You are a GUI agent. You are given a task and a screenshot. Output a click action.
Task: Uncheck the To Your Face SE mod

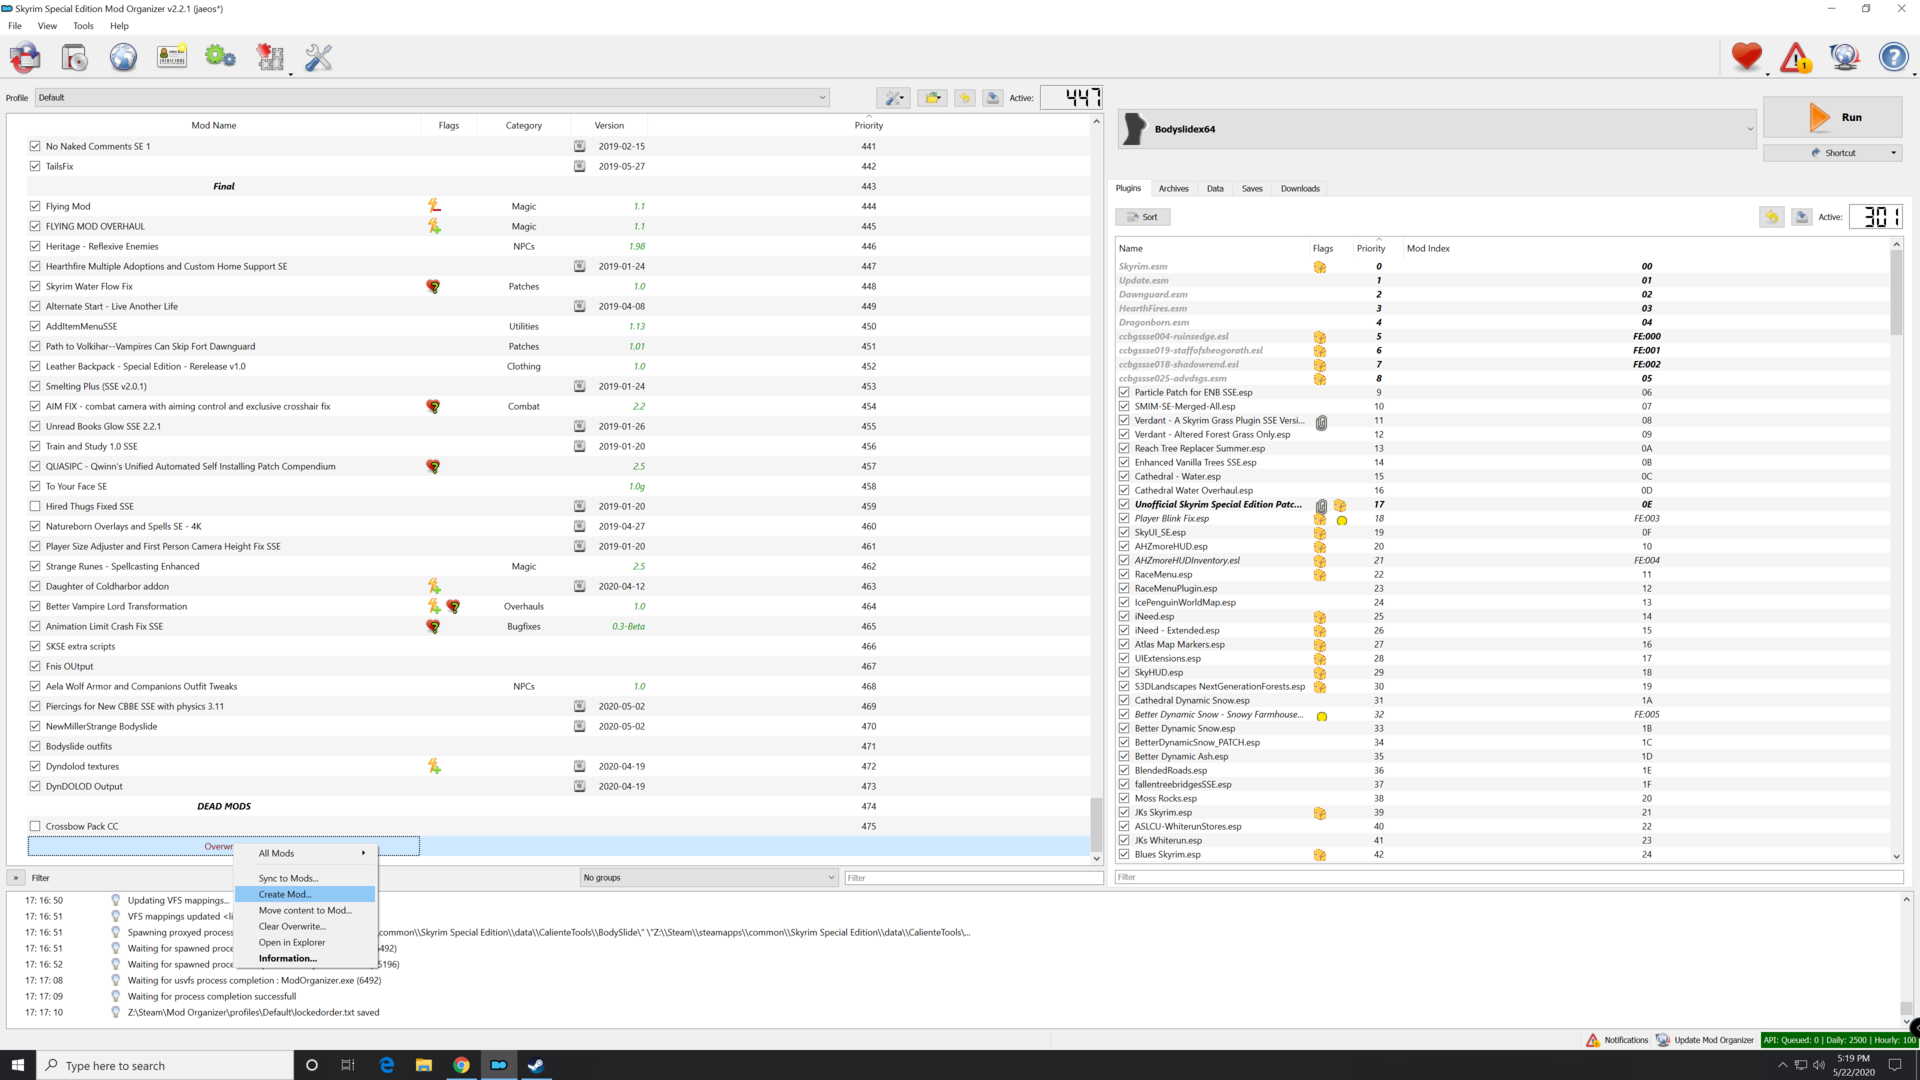click(x=35, y=486)
